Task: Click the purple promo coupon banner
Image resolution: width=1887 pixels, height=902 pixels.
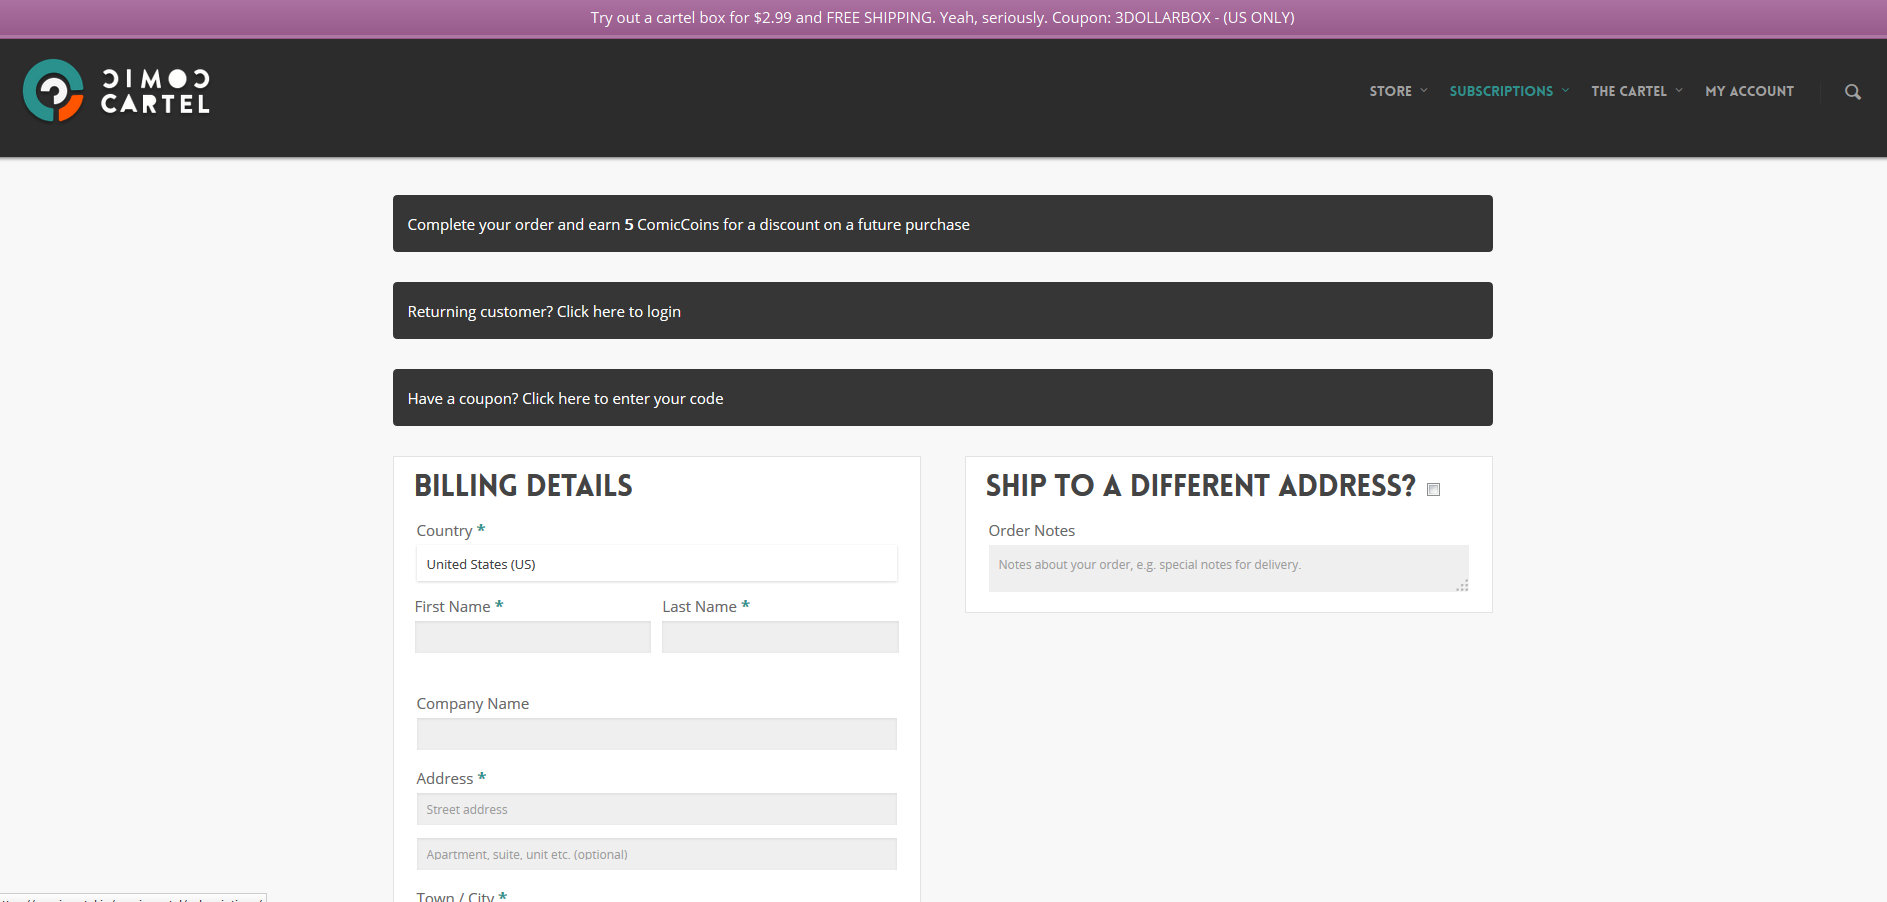Action: tap(942, 18)
